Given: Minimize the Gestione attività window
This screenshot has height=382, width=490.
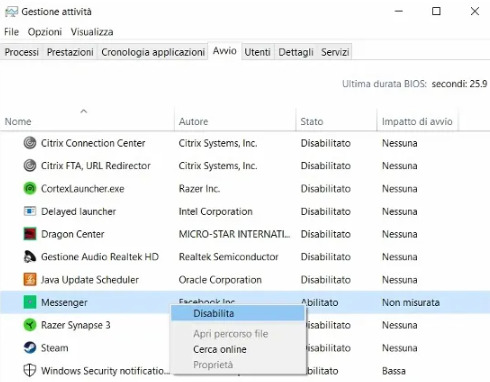Looking at the screenshot, I should [399, 11].
